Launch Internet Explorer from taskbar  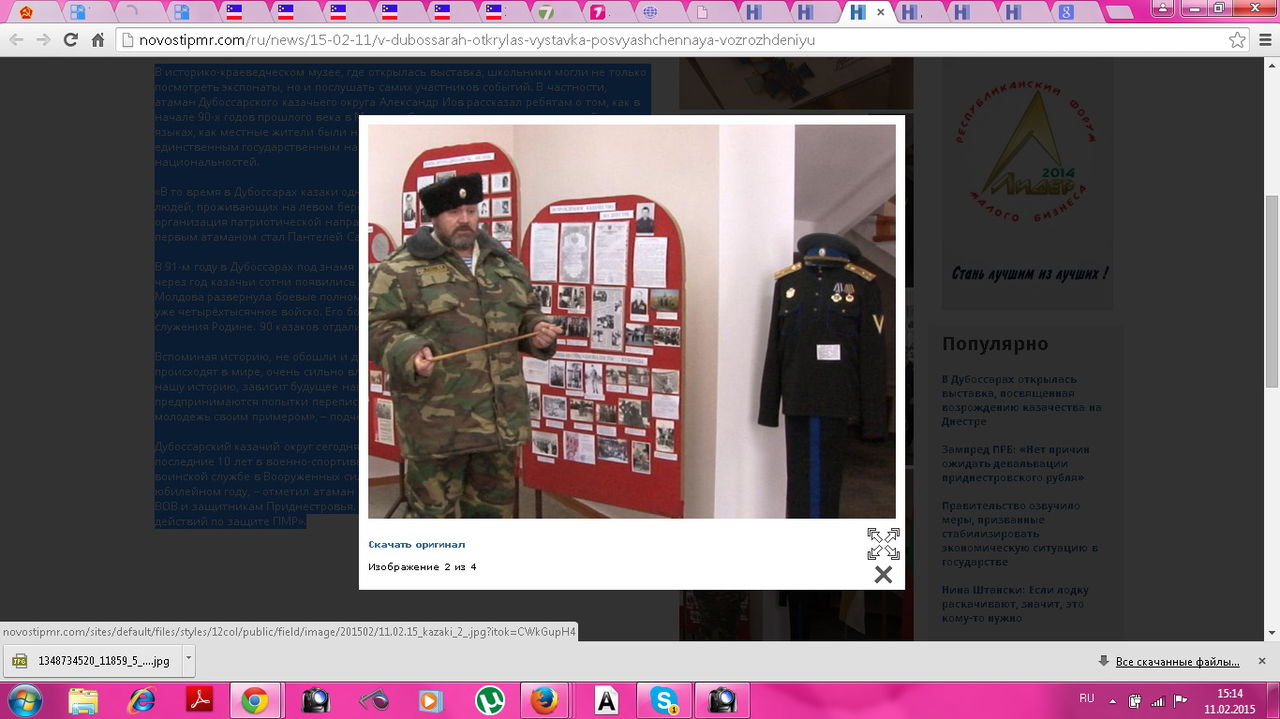[x=142, y=700]
